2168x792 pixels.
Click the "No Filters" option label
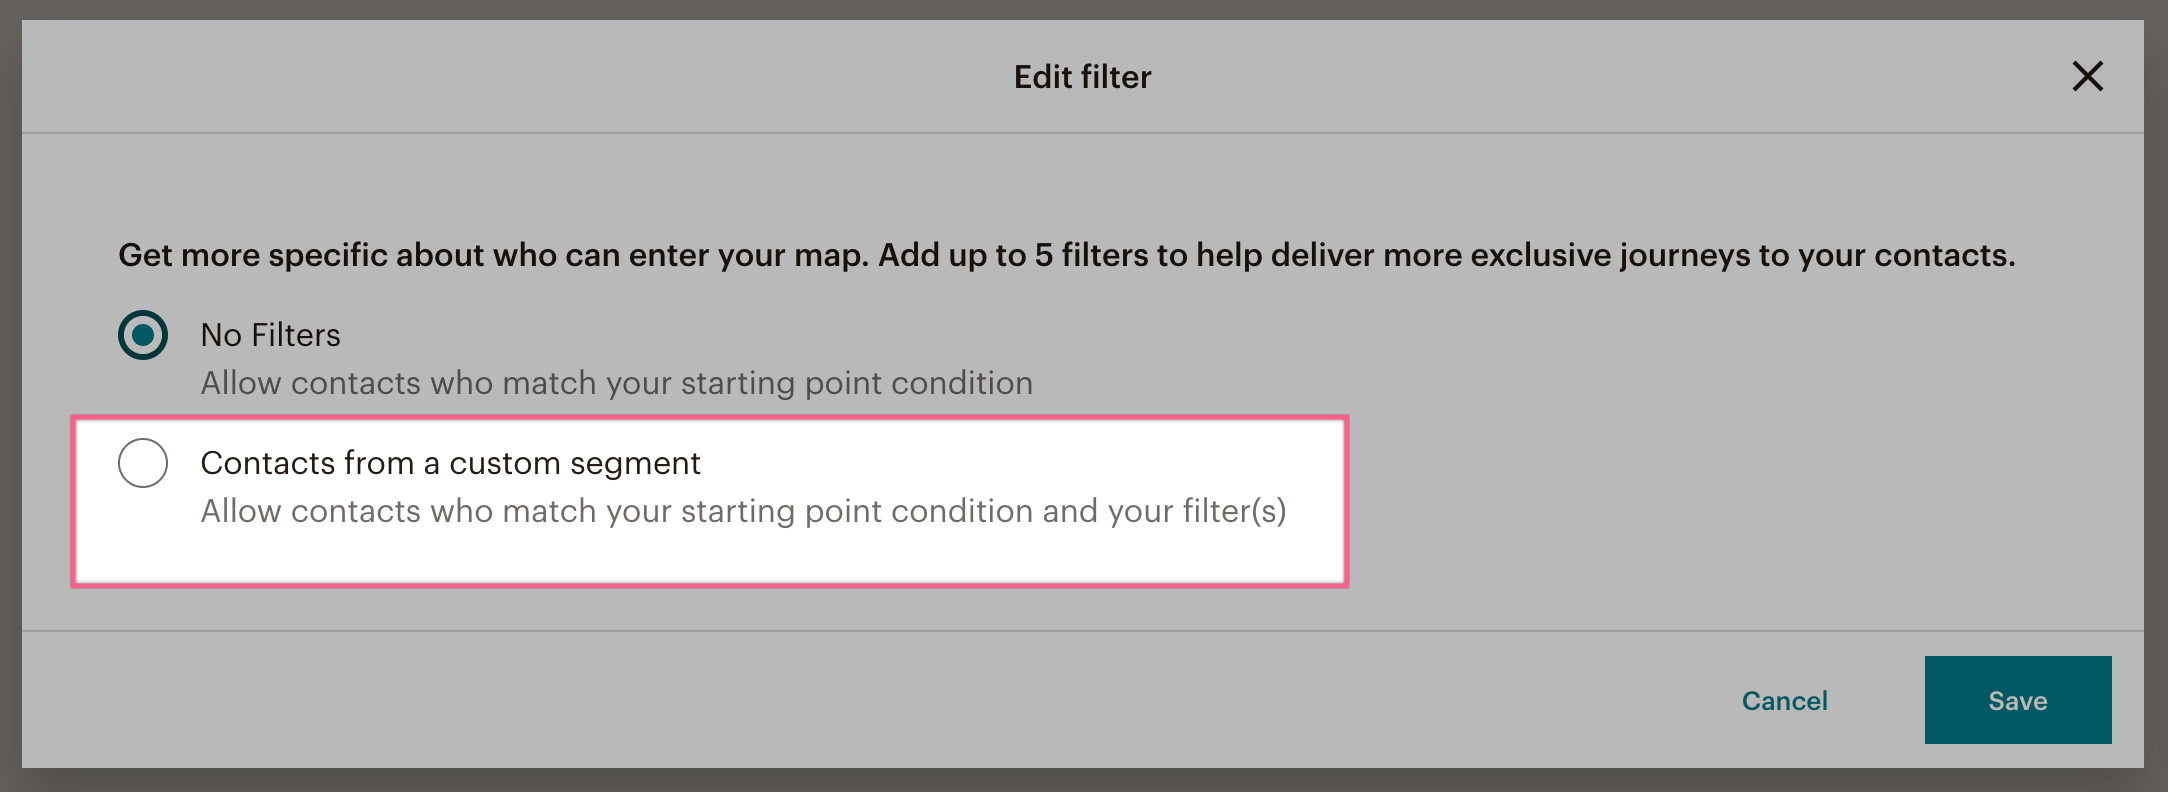tap(270, 335)
